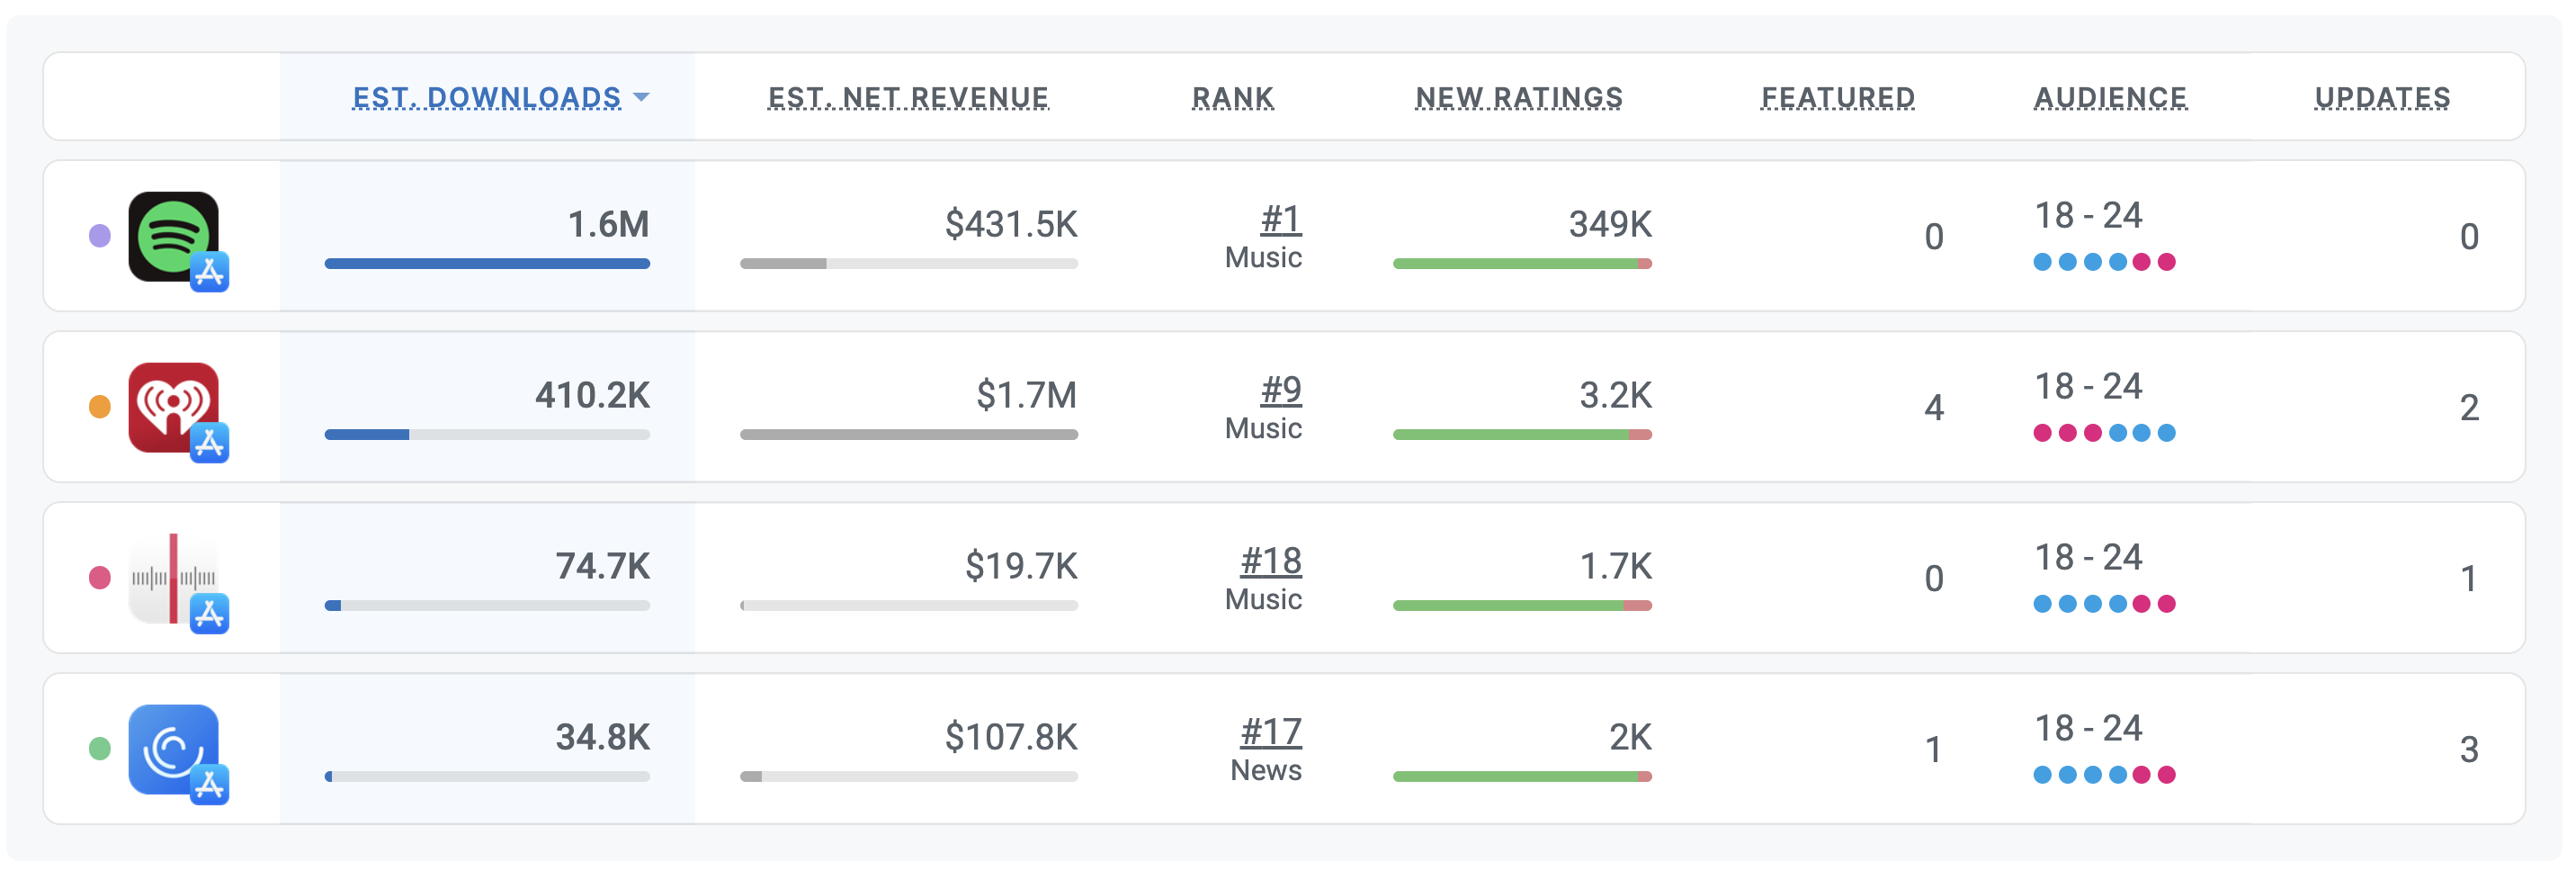This screenshot has width=2576, height=871.
Task: Click updates count 1 in 74.7K row
Action: coord(2469,578)
